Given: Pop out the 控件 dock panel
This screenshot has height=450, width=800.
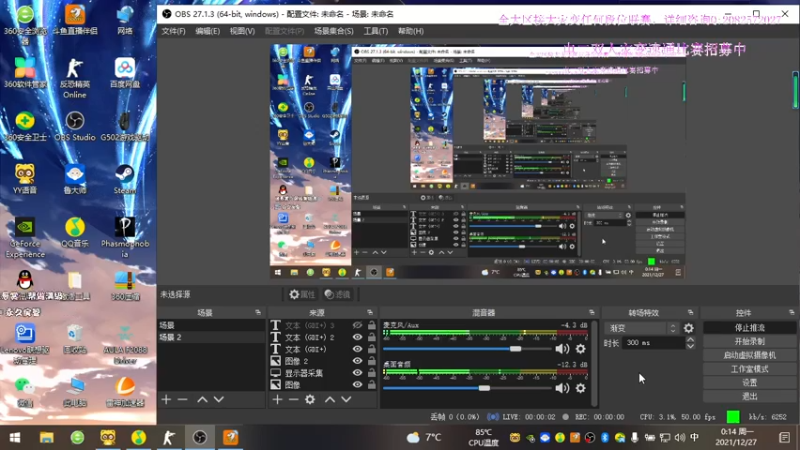Looking at the screenshot, I should pos(791,312).
